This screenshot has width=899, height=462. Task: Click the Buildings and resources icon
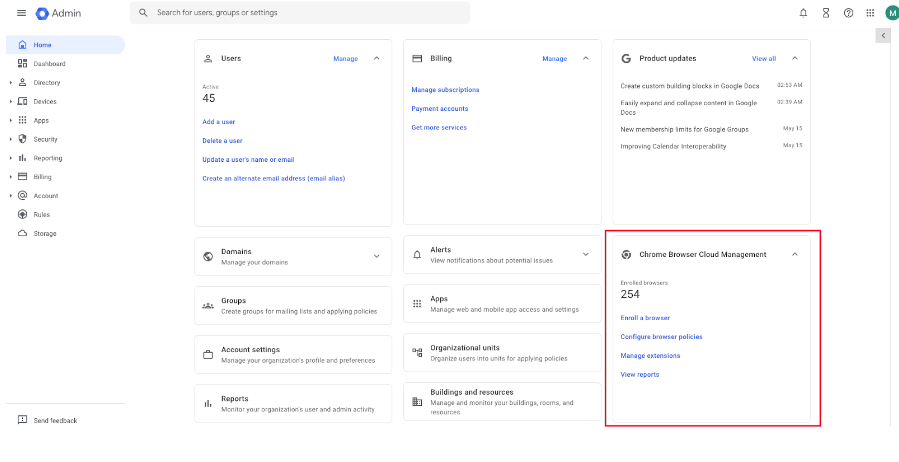(417, 402)
